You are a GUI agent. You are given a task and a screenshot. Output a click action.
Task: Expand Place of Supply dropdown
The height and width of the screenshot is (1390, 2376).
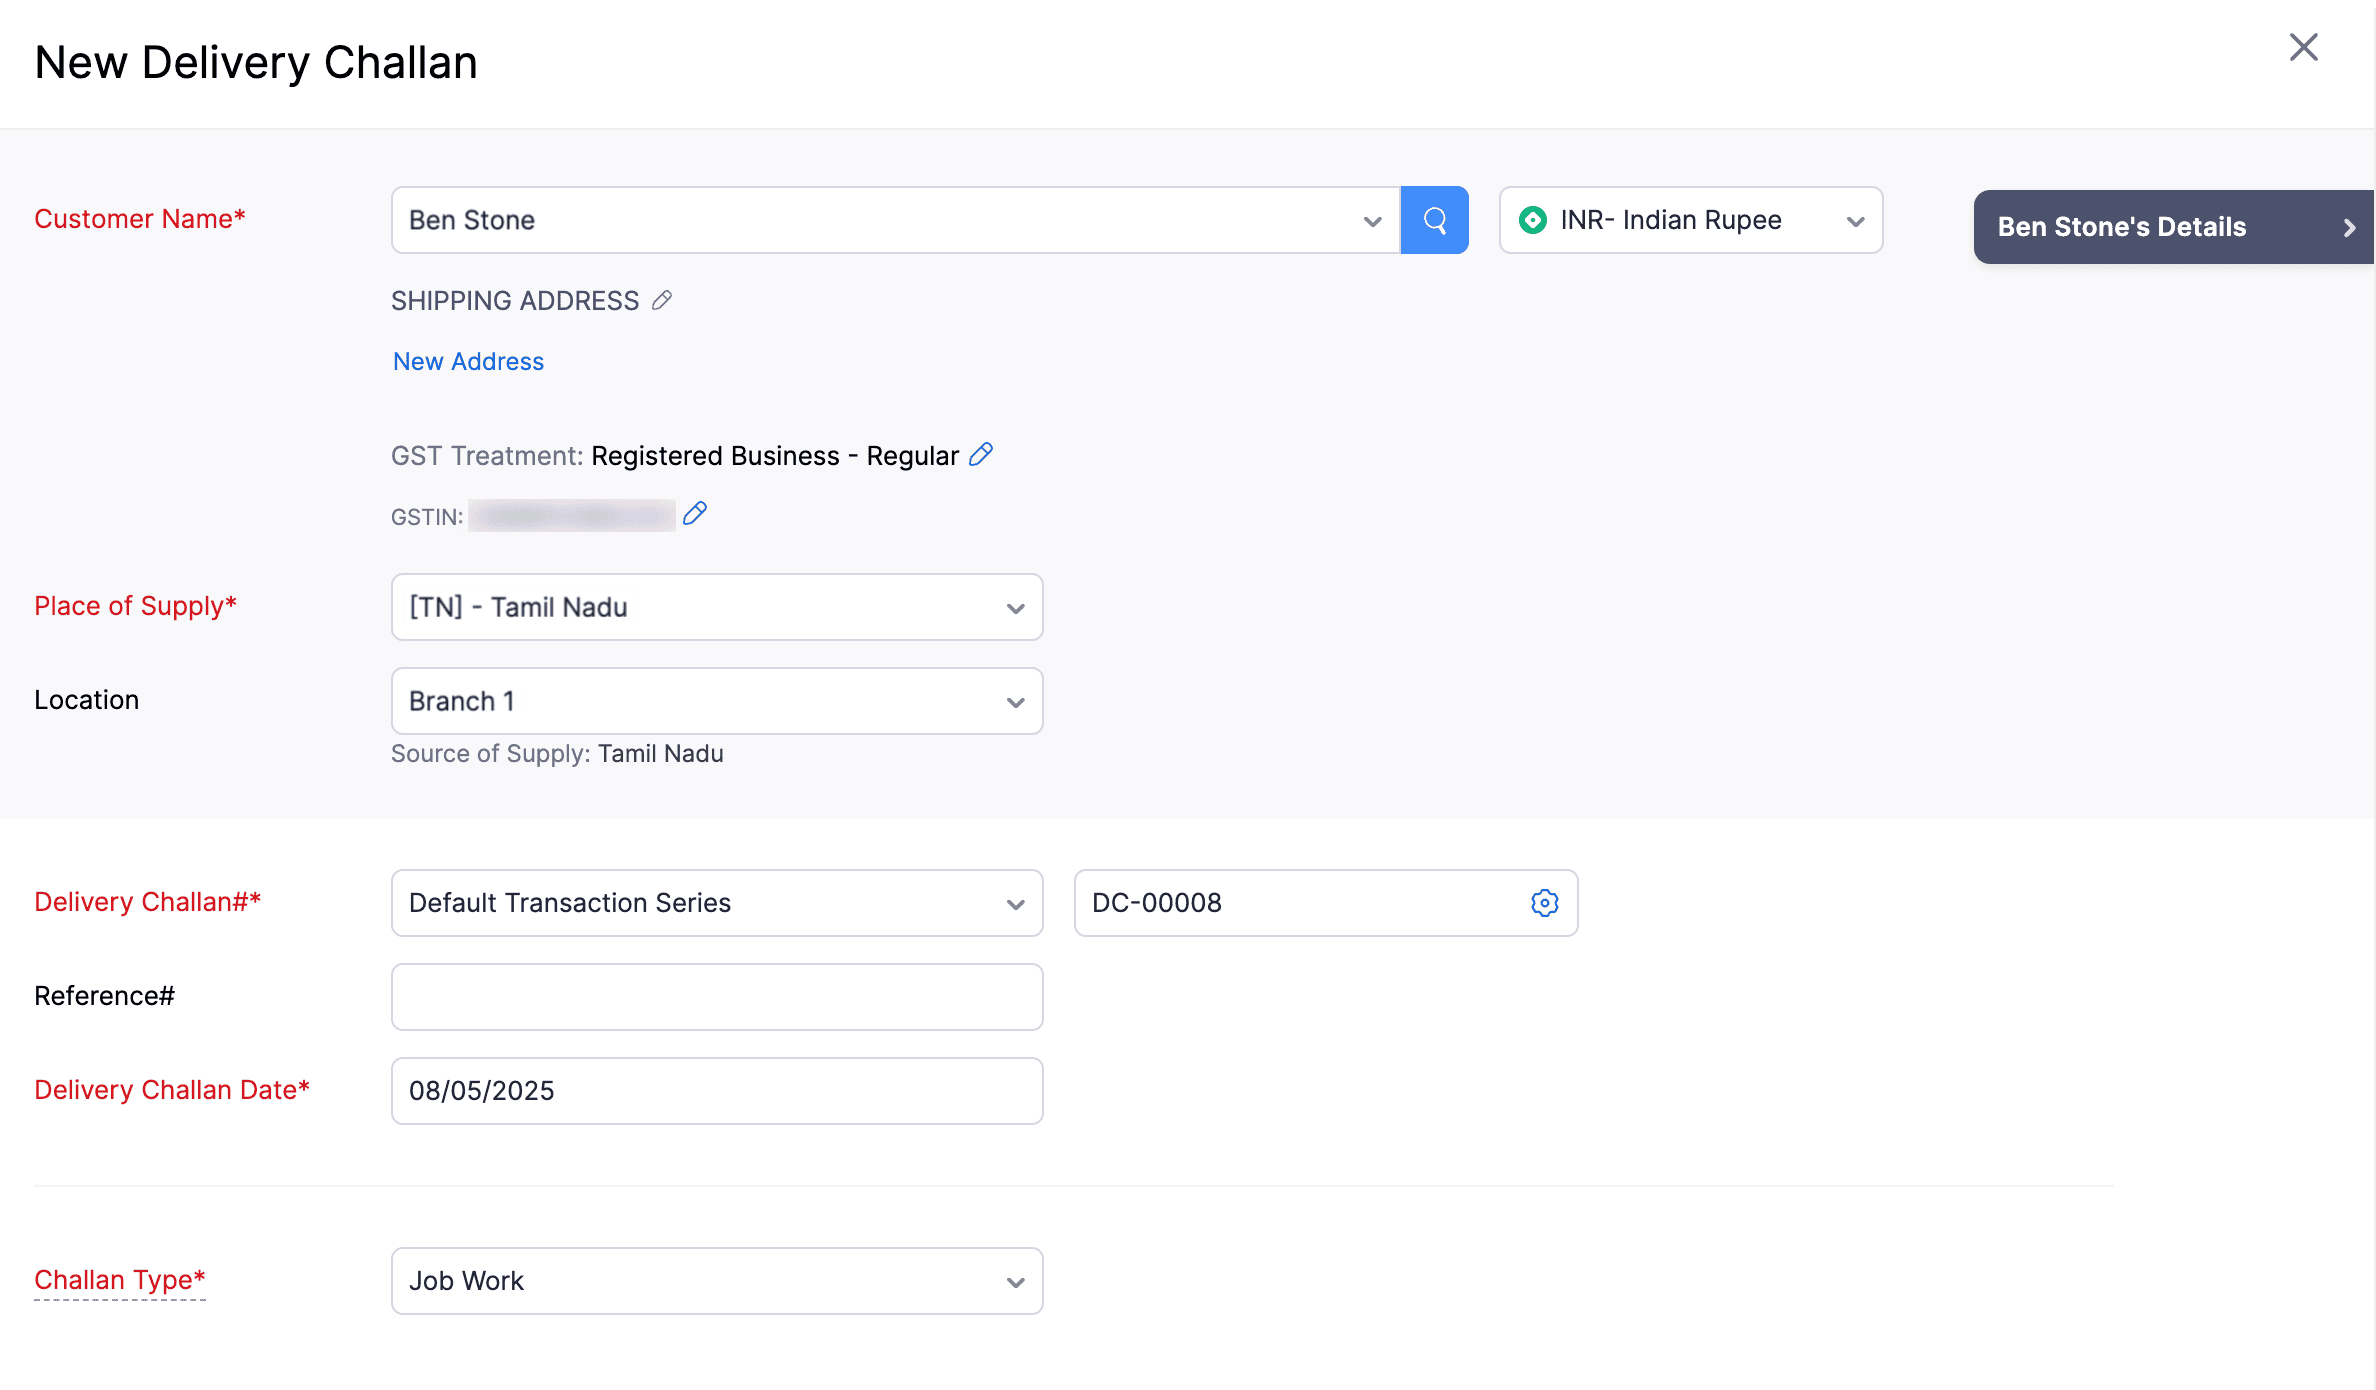1015,608
